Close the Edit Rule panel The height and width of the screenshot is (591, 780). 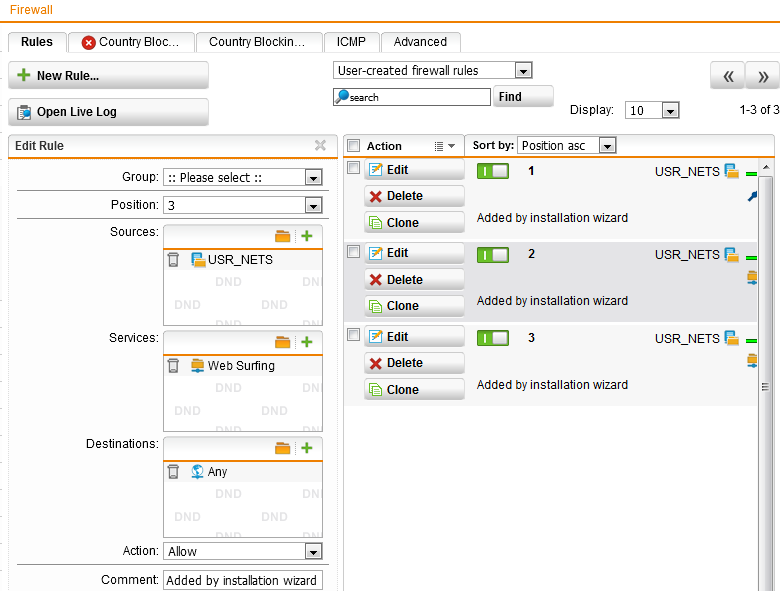[x=320, y=146]
